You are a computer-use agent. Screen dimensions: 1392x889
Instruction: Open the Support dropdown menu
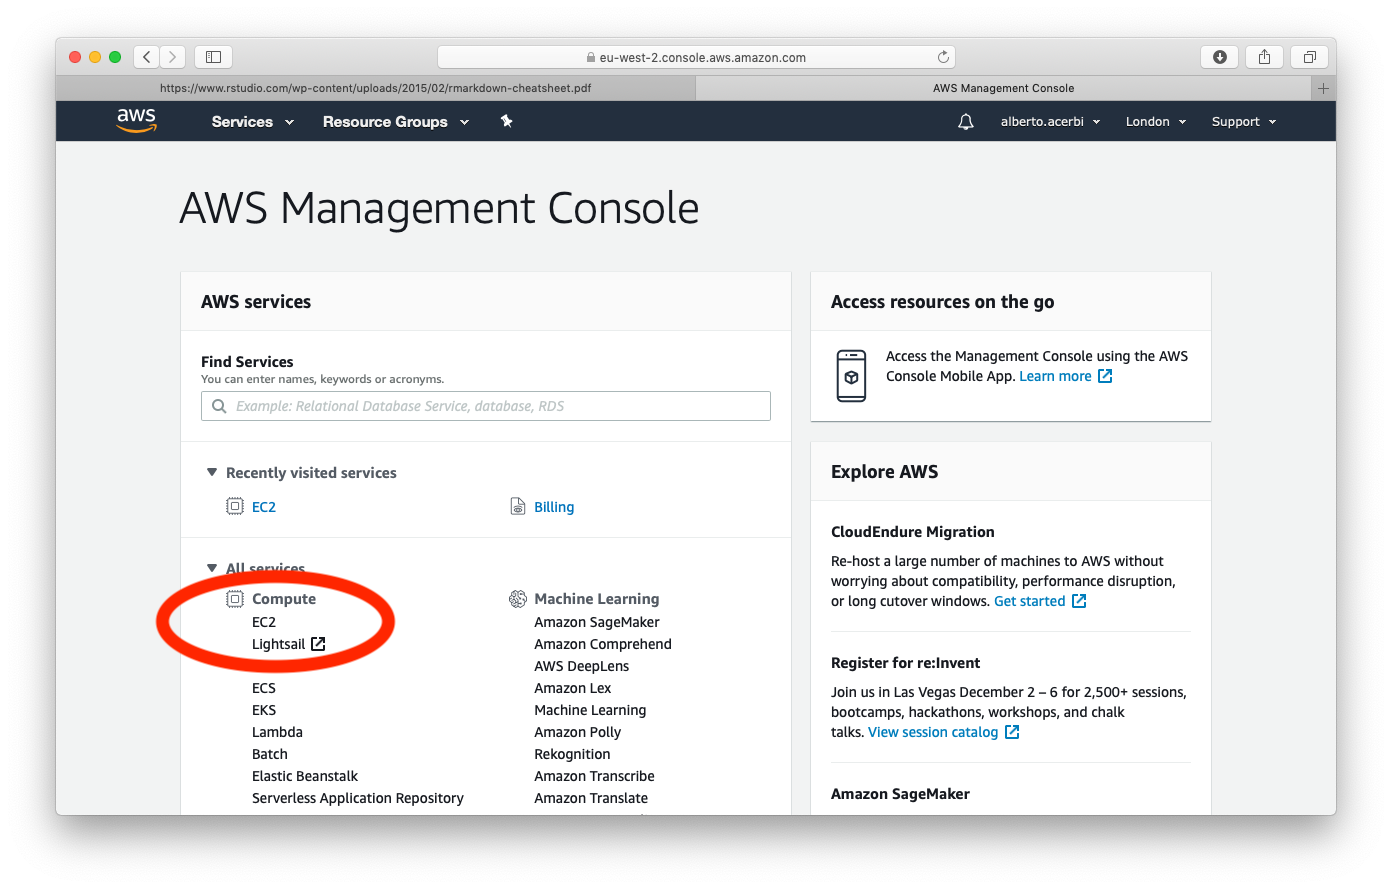pos(1244,122)
